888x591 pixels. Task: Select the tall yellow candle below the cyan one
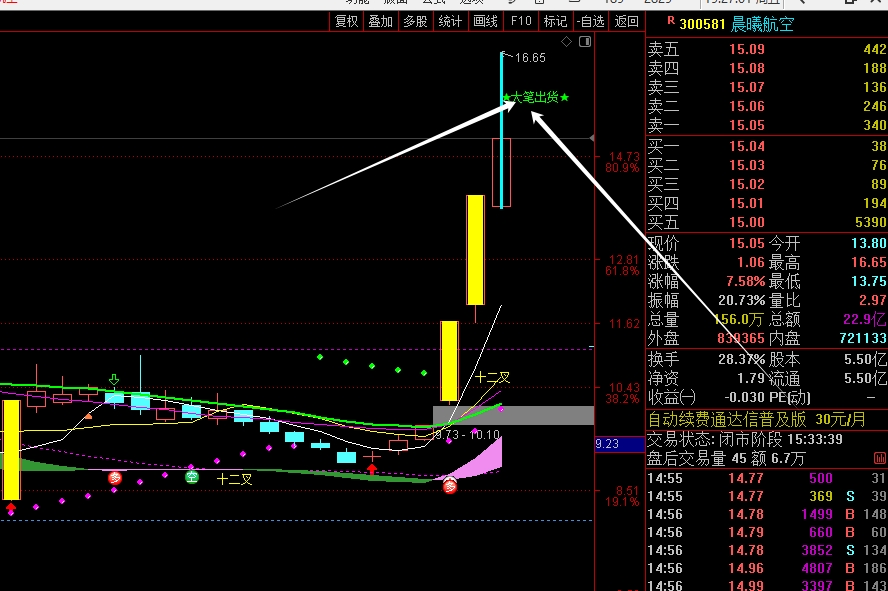476,250
